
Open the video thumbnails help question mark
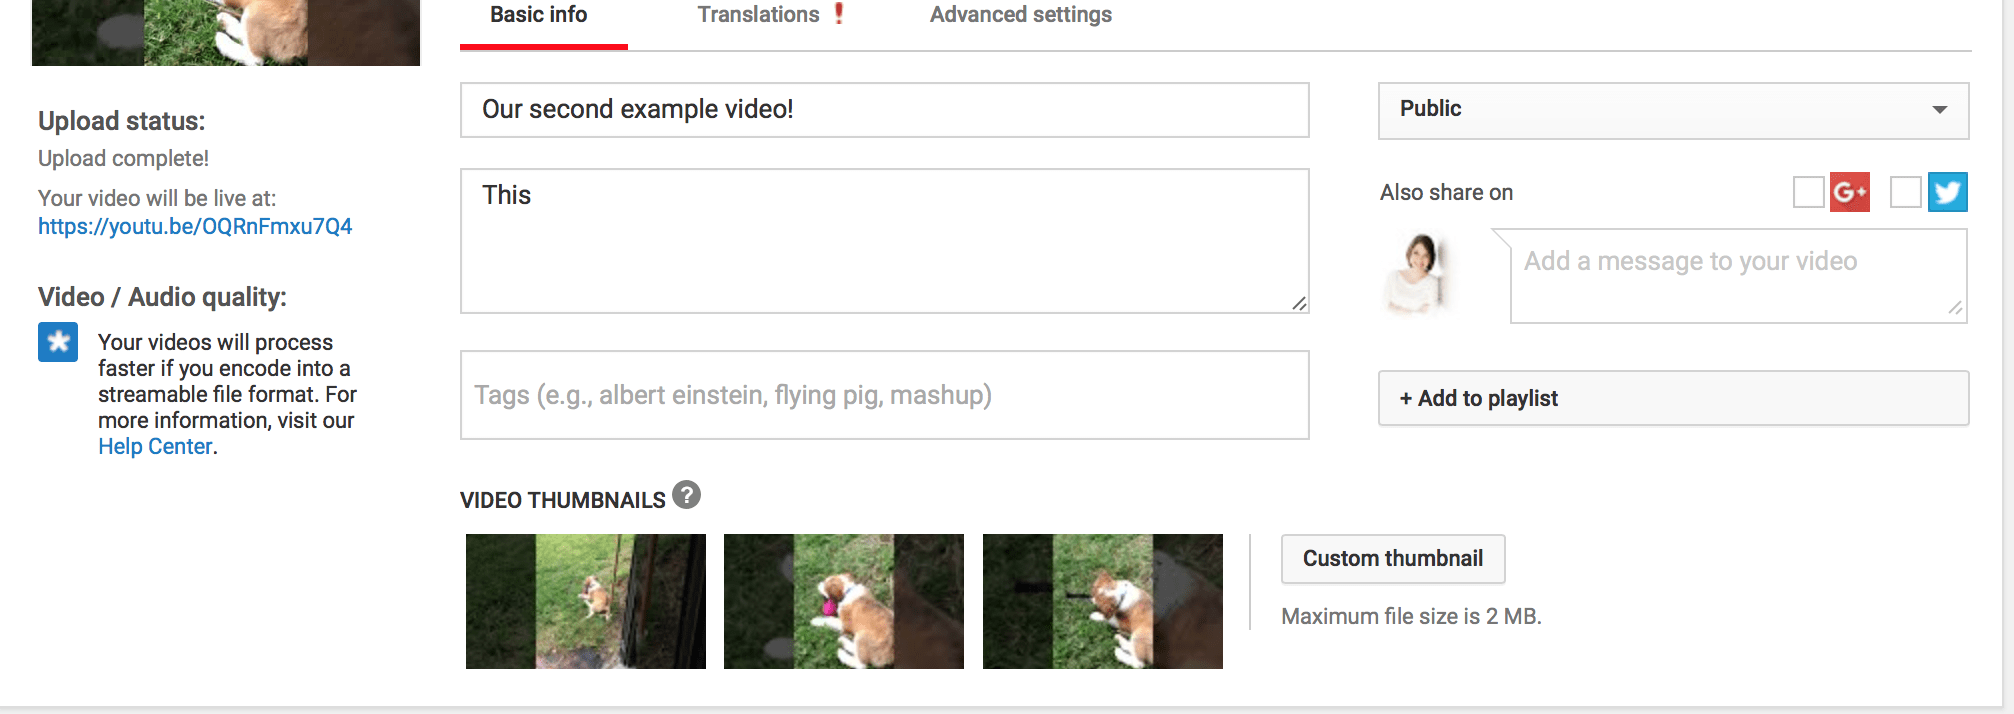coord(686,495)
